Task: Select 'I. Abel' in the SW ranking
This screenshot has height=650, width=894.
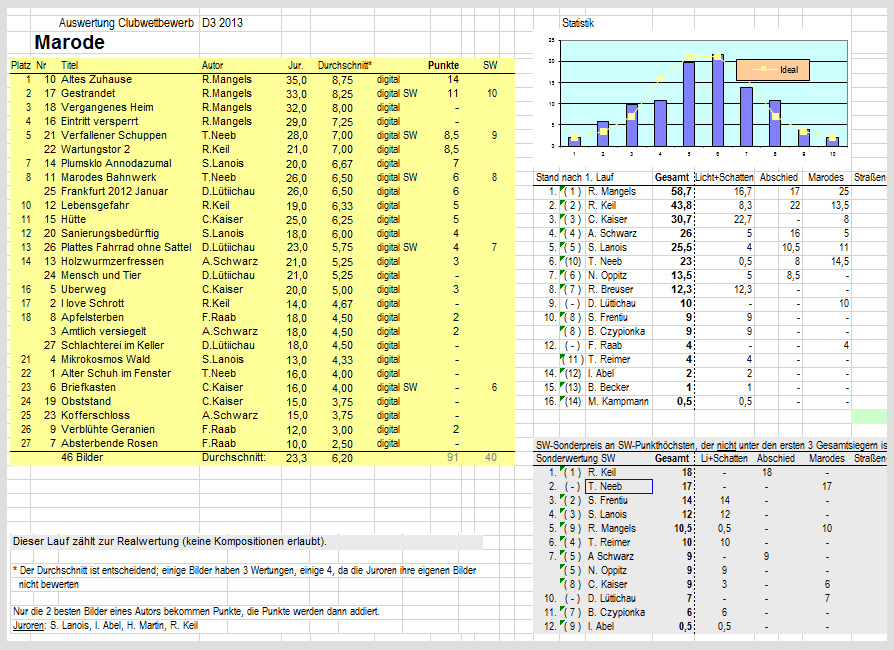Action: pos(600,626)
